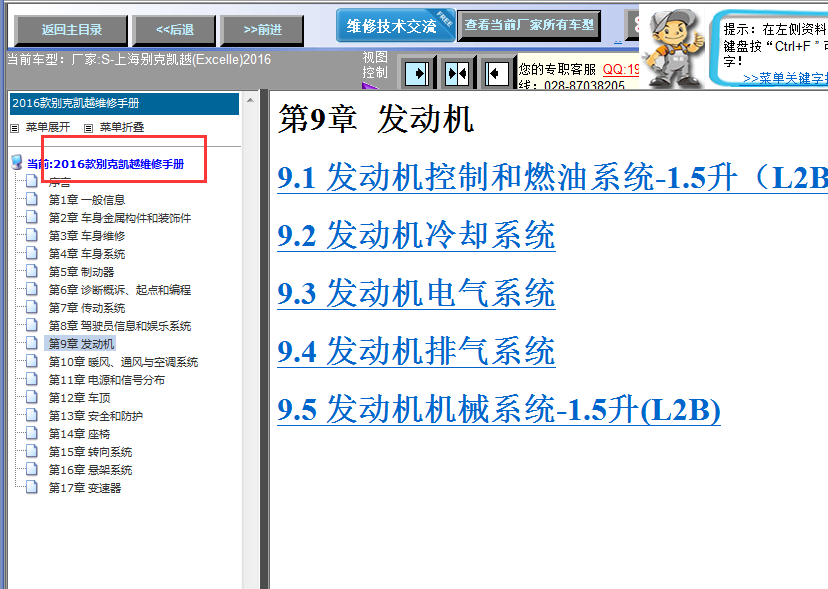
Task: Open 第16章 悬架系统
Action: coord(90,470)
